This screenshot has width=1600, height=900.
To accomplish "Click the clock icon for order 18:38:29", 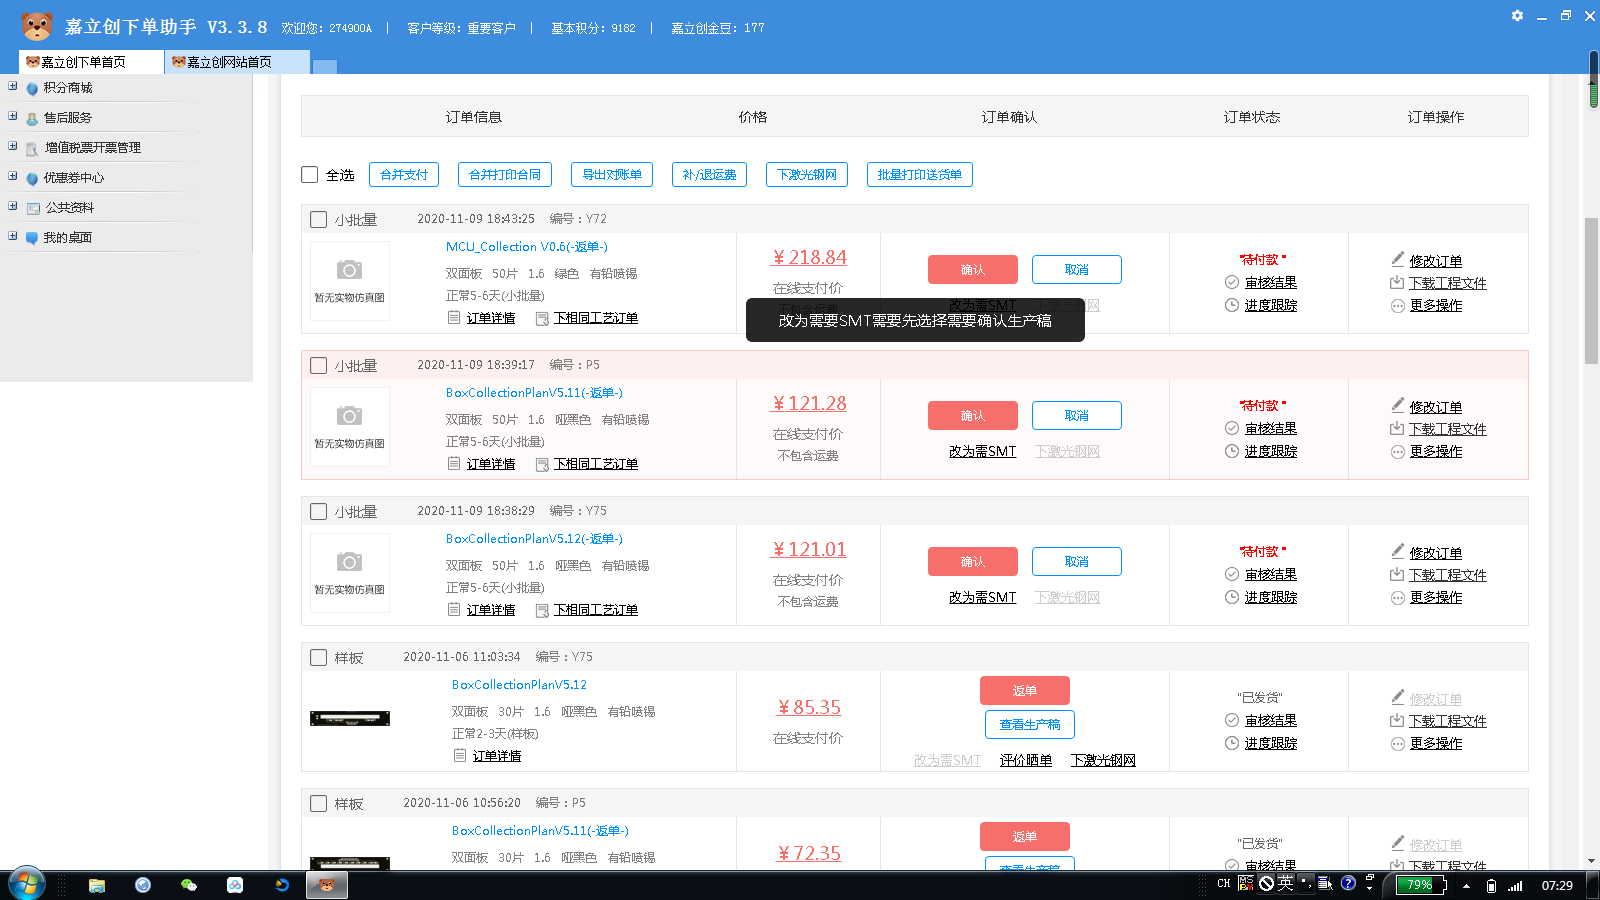I will point(1232,597).
